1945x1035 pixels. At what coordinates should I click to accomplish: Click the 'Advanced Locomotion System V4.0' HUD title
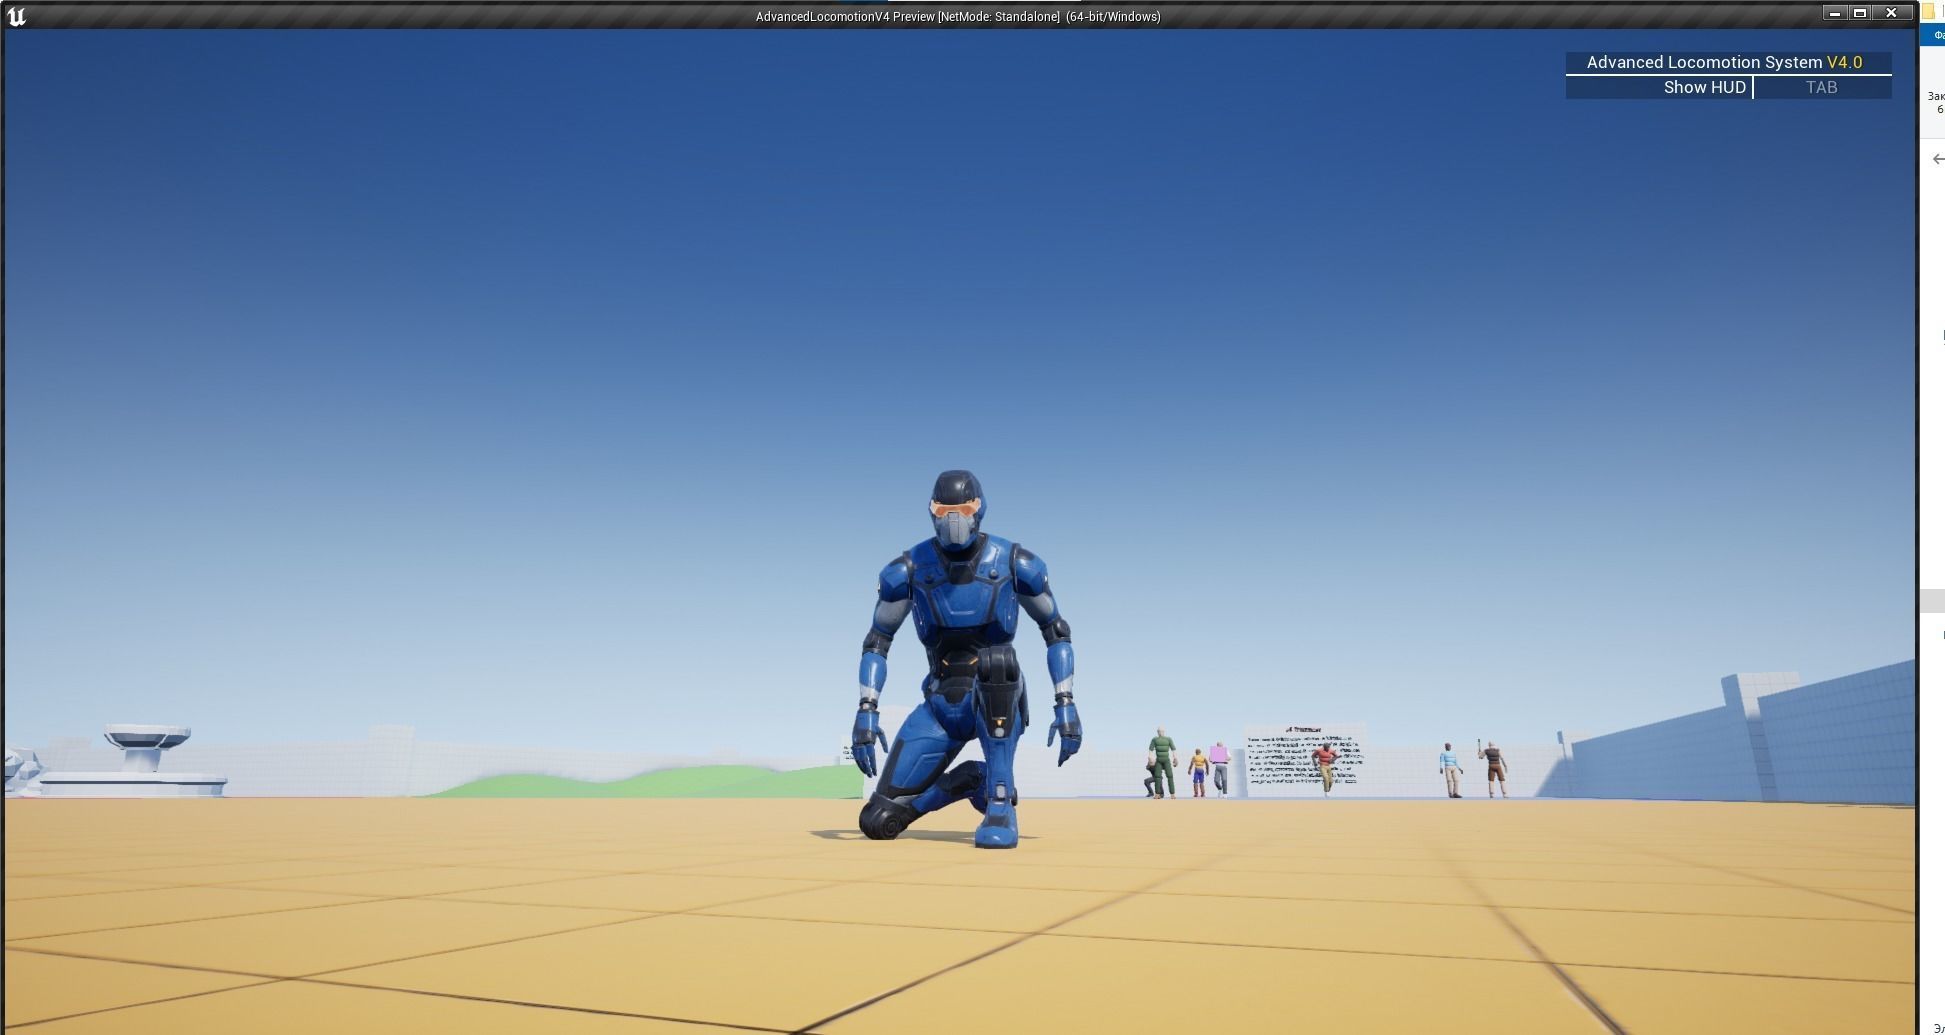(x=1724, y=62)
